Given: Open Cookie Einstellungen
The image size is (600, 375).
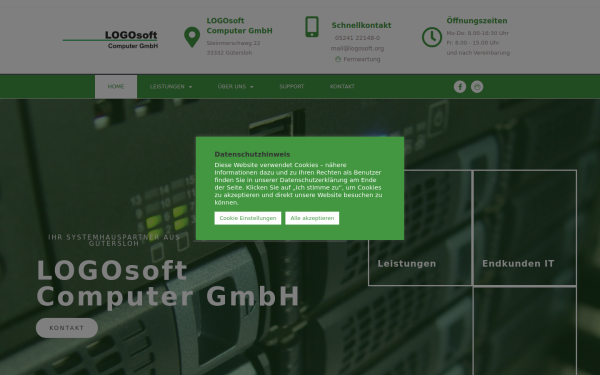Looking at the screenshot, I should (x=248, y=218).
